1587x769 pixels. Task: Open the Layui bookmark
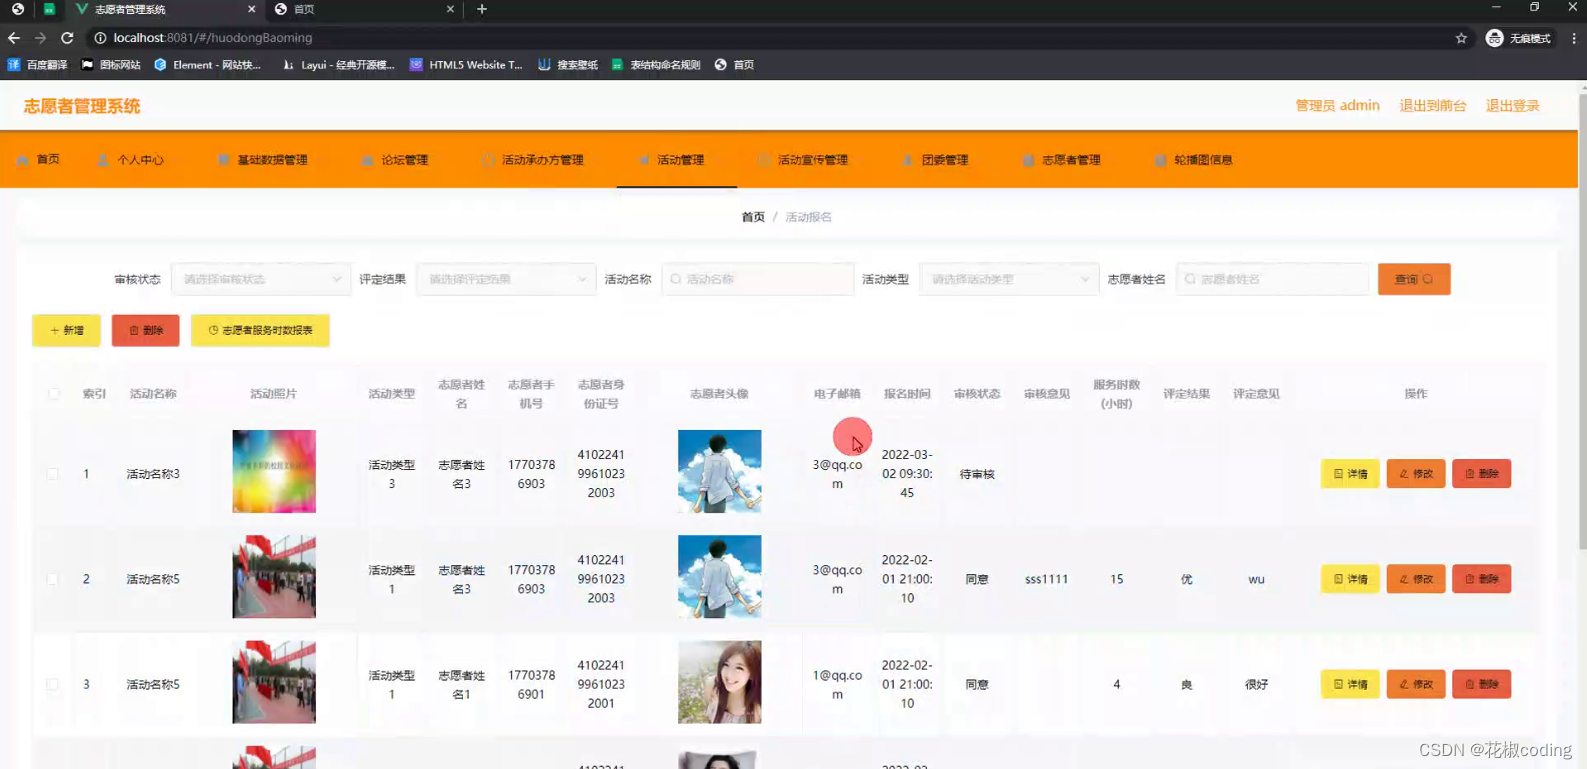(x=339, y=65)
